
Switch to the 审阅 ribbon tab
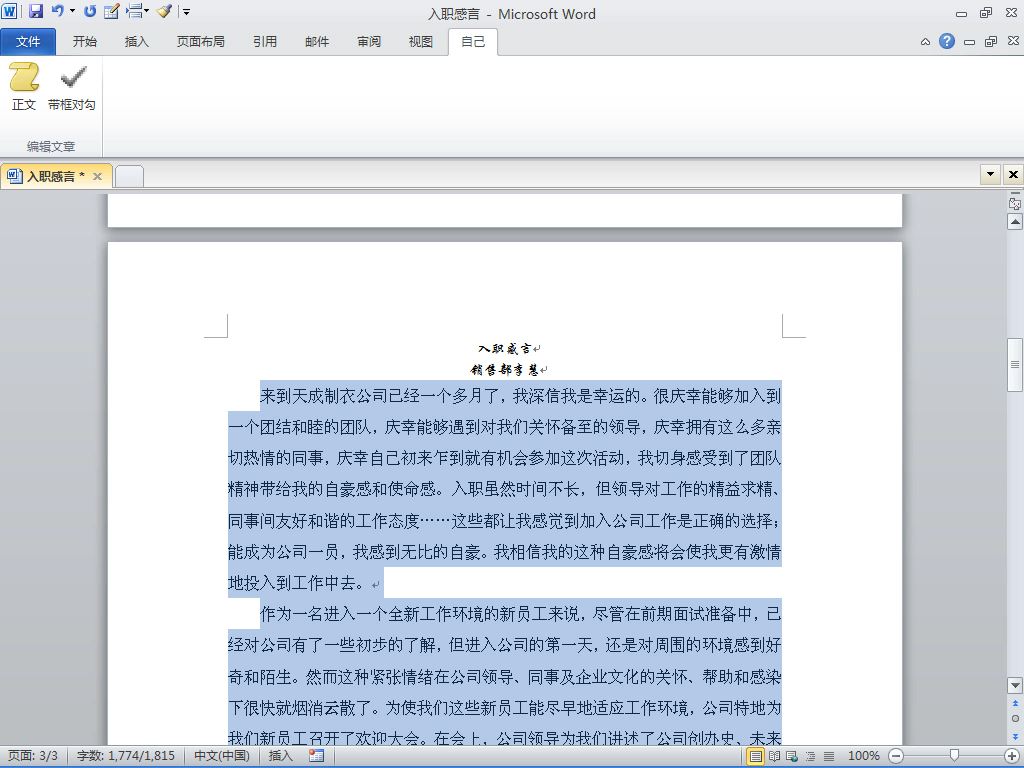(369, 42)
